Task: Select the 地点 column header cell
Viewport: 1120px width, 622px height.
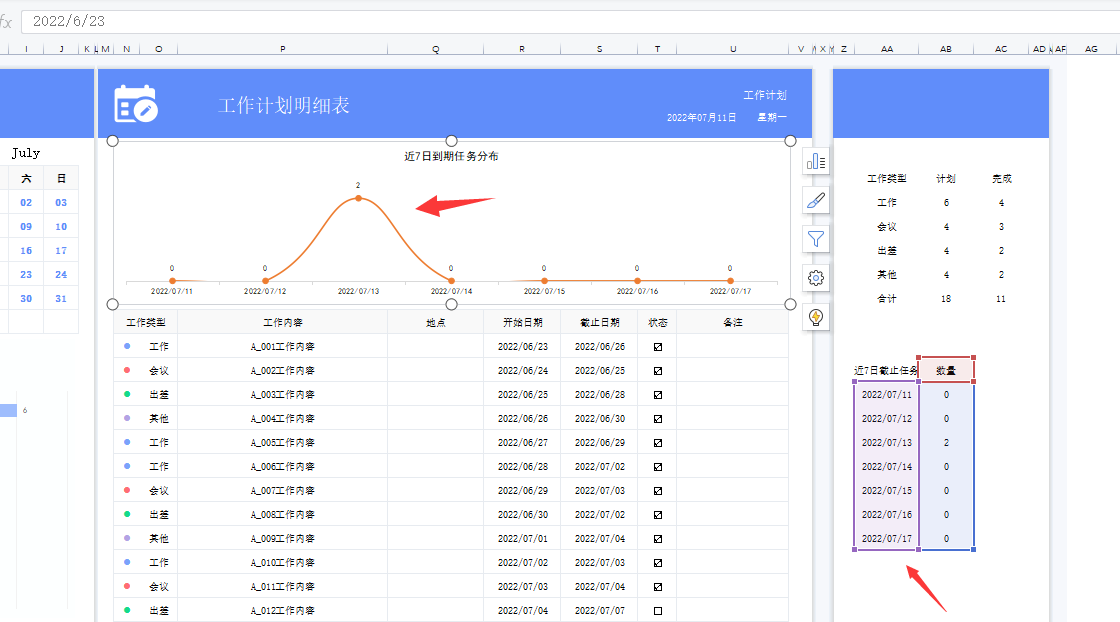Action: 436,323
